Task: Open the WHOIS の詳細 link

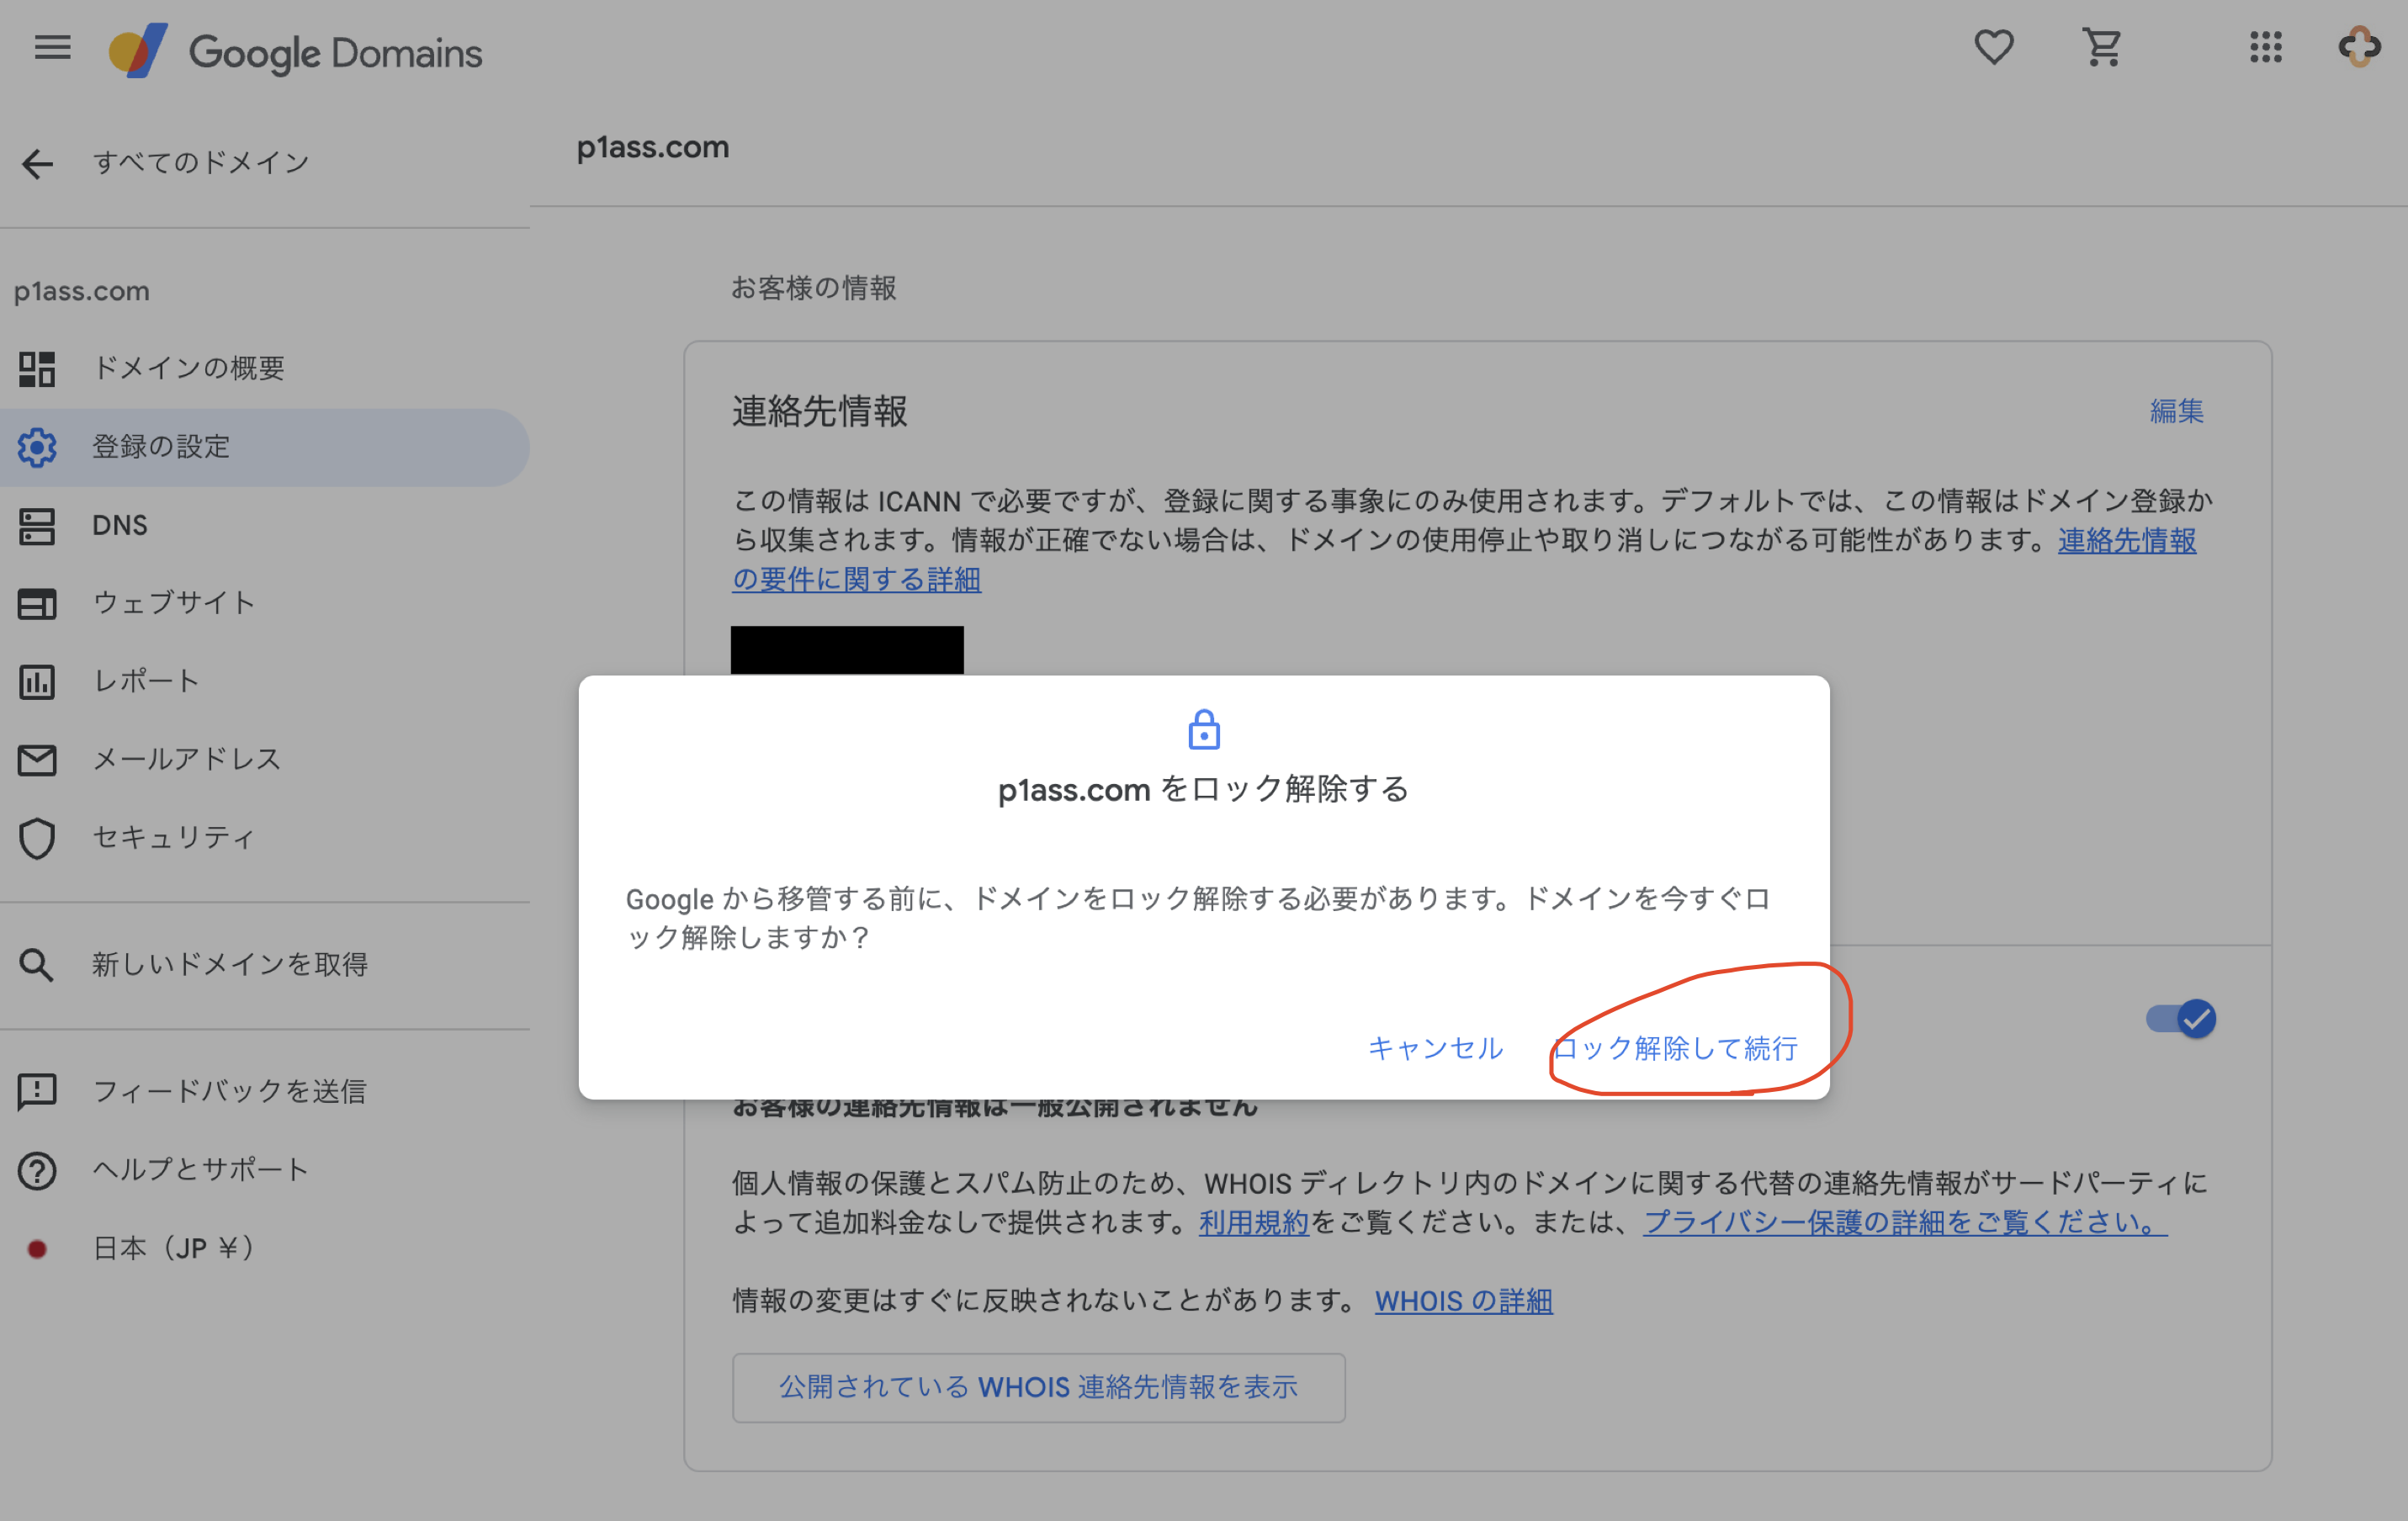Action: (x=1463, y=1301)
